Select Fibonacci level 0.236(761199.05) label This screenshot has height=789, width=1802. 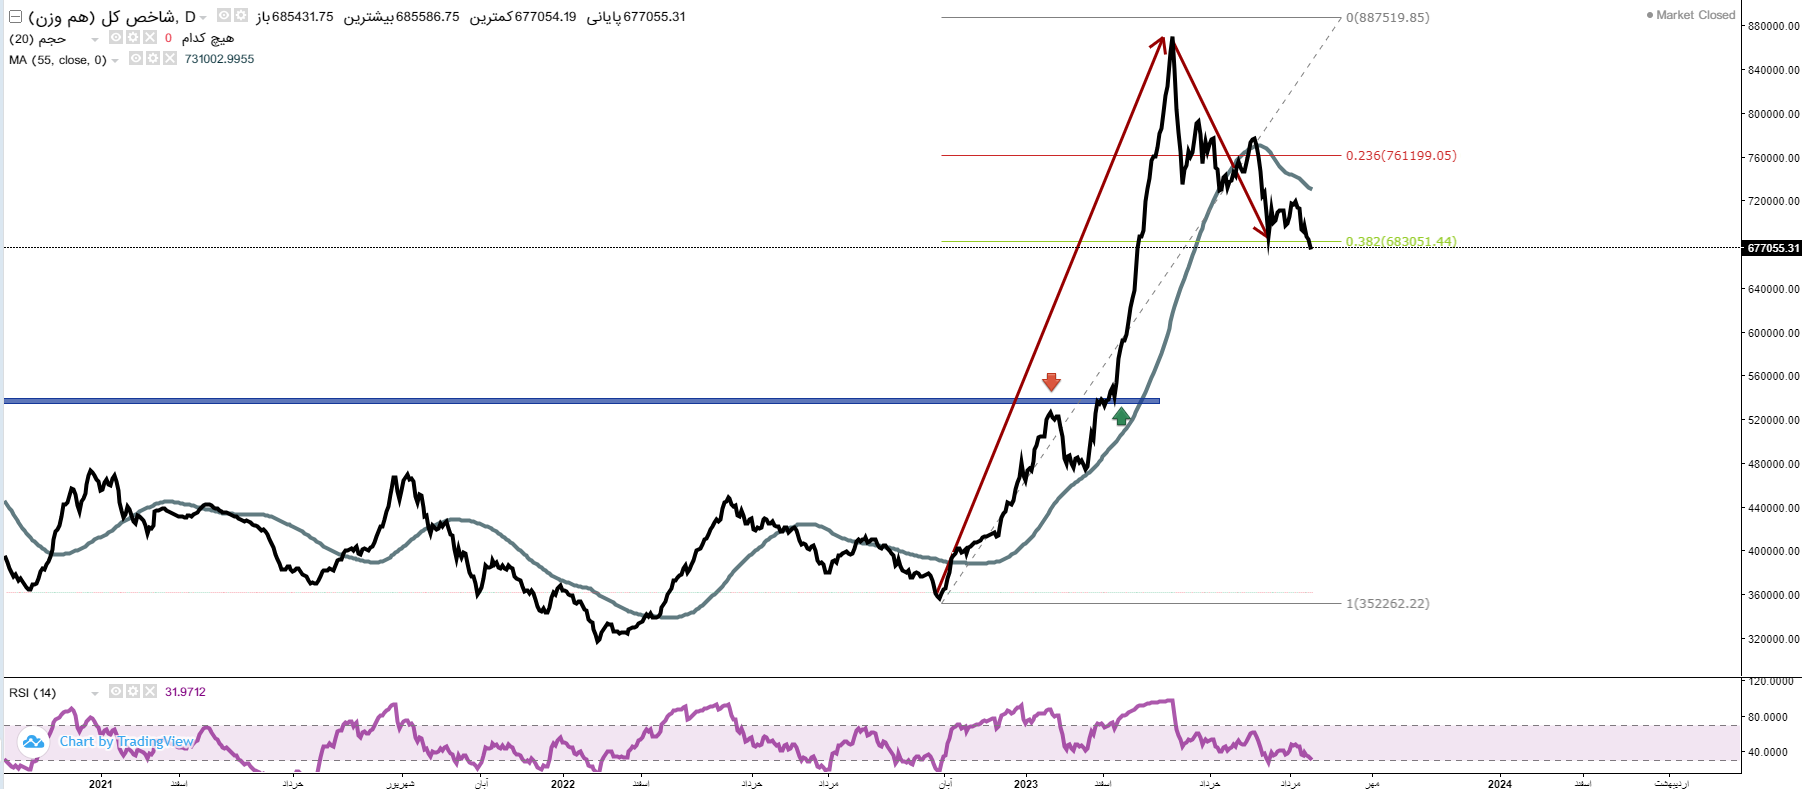(x=1401, y=155)
